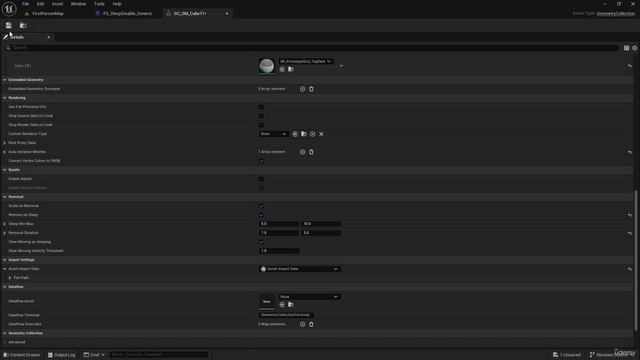Click Slow Moving Velocity Threshold value field
The width and height of the screenshot is (640, 360).
[x=279, y=251]
